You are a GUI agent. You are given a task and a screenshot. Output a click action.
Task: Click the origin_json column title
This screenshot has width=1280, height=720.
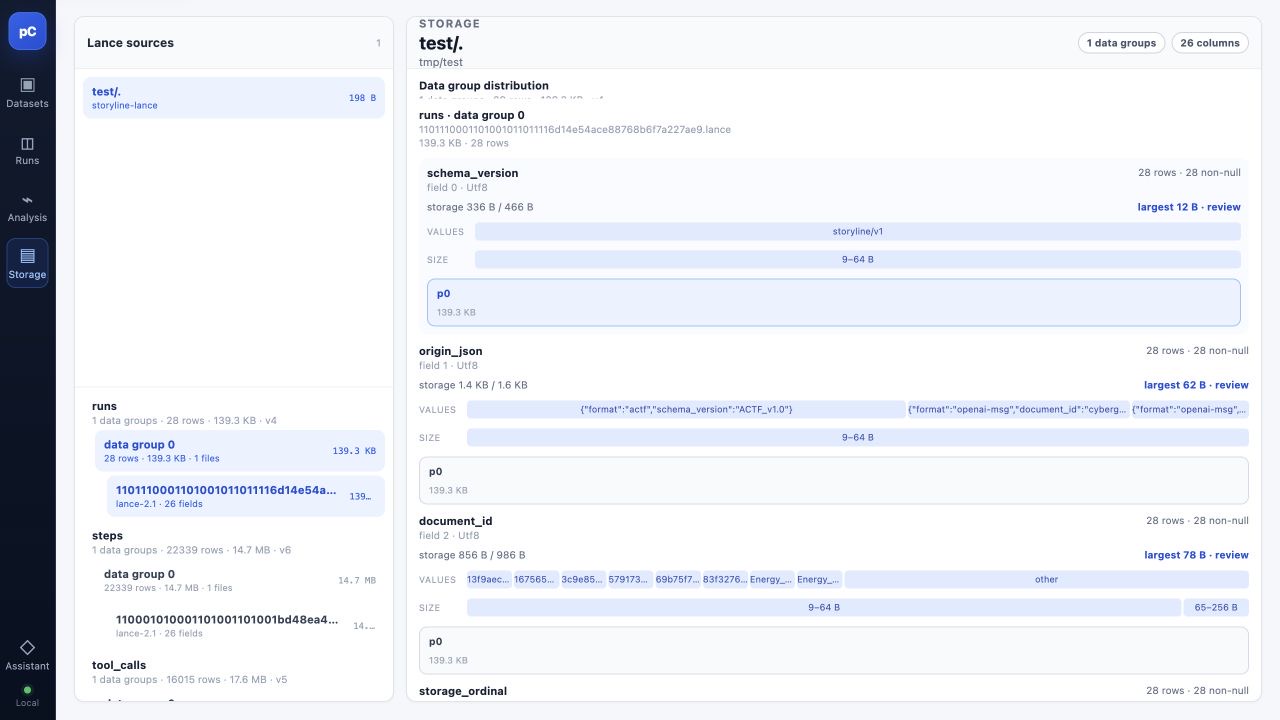coord(451,351)
